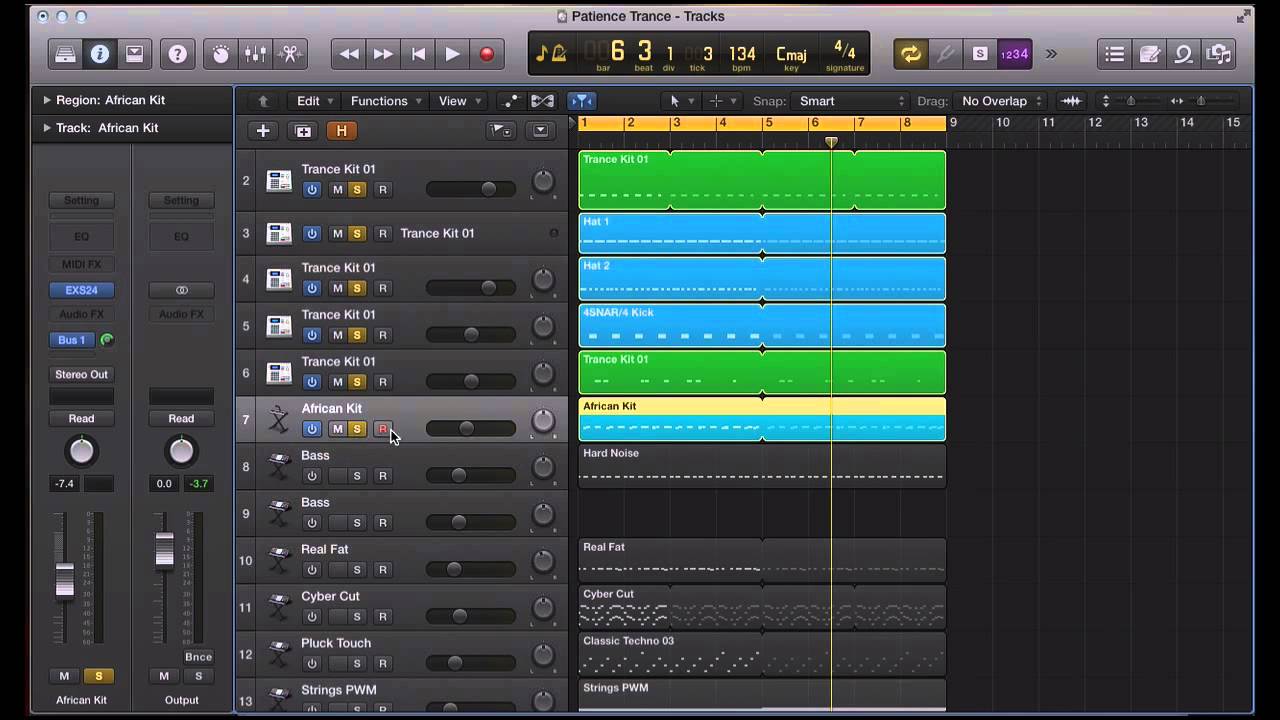This screenshot has width=1280, height=720.
Task: Click the waveform zoom button
Action: point(1071,101)
